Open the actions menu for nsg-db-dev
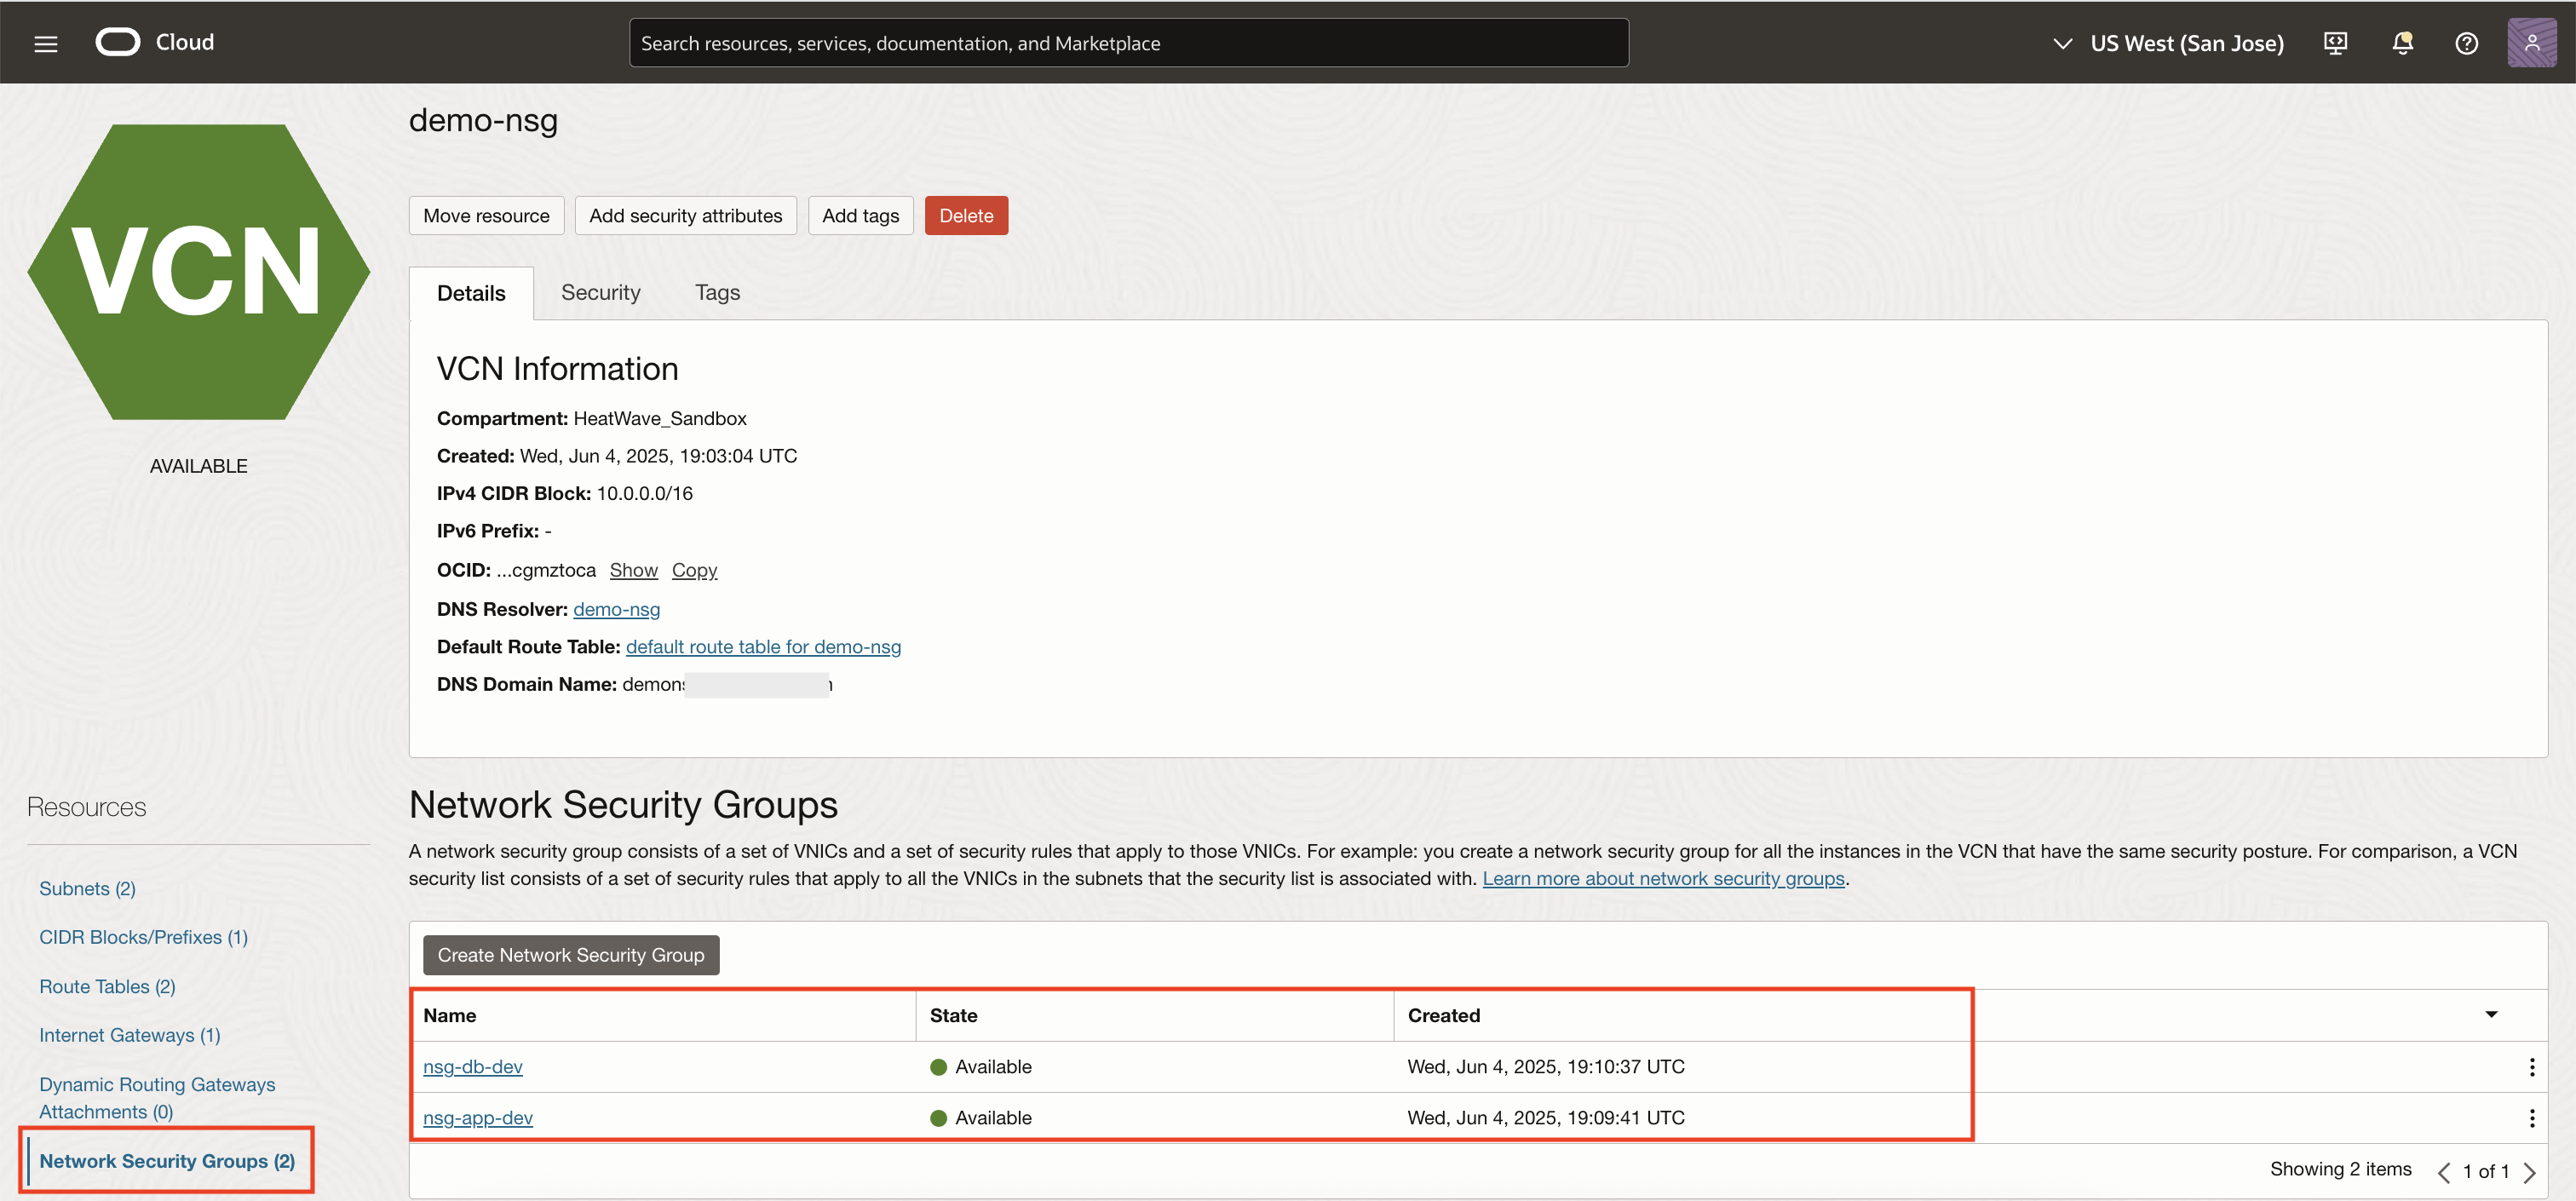Screen dimensions: 2576x1201 (2530, 1066)
